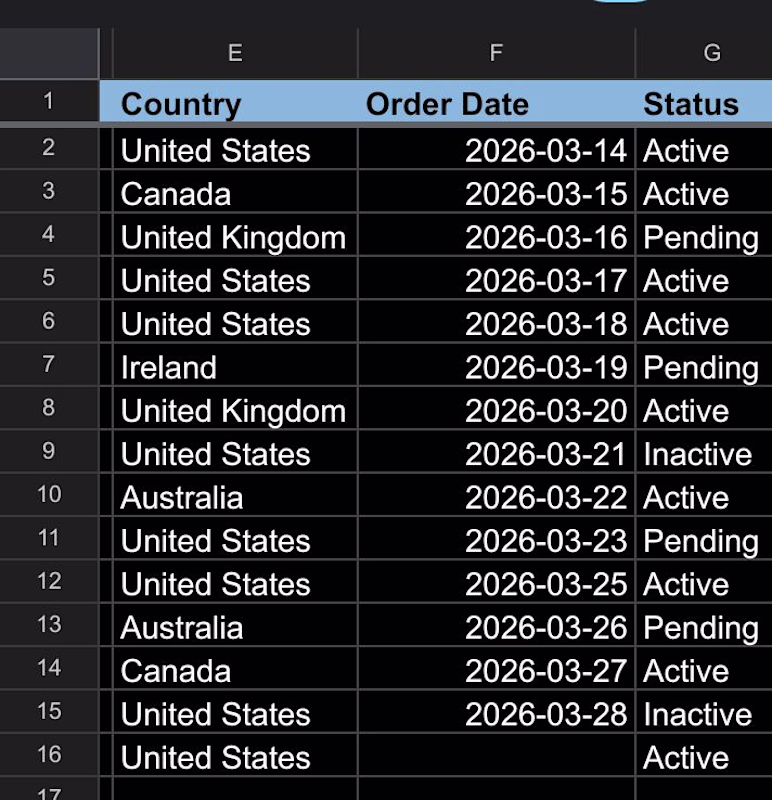The width and height of the screenshot is (772, 800).
Task: Click the Order Date header cell
Action: coord(496,104)
